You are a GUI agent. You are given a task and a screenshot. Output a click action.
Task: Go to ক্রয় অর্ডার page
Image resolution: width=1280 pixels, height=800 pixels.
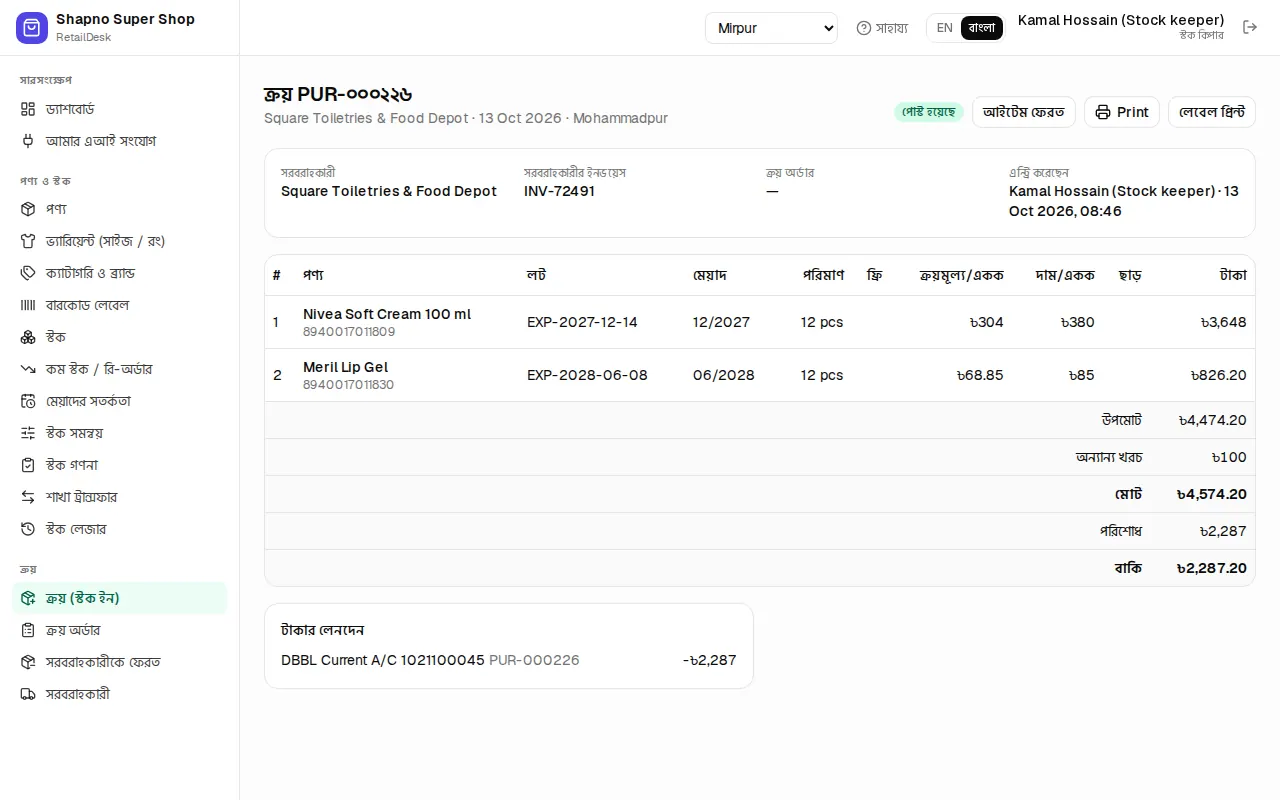point(120,630)
